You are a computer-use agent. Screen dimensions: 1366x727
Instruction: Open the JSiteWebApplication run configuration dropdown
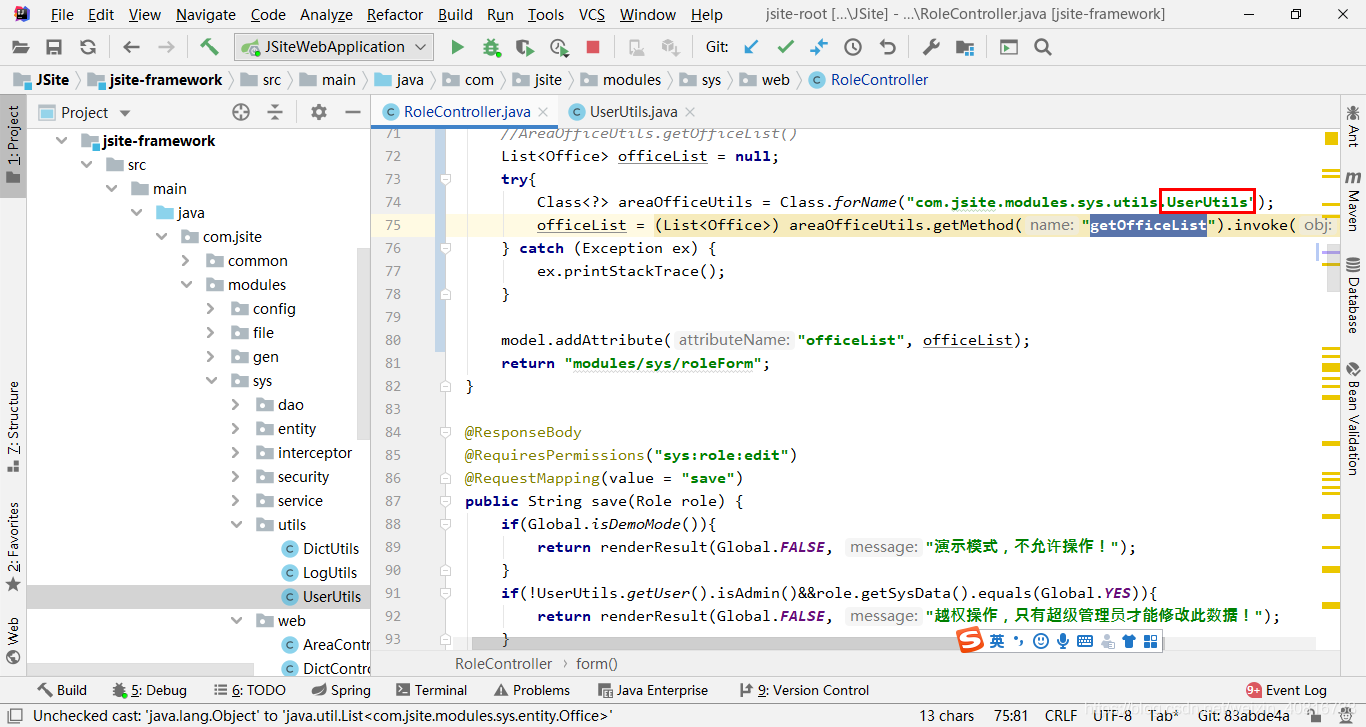(334, 47)
